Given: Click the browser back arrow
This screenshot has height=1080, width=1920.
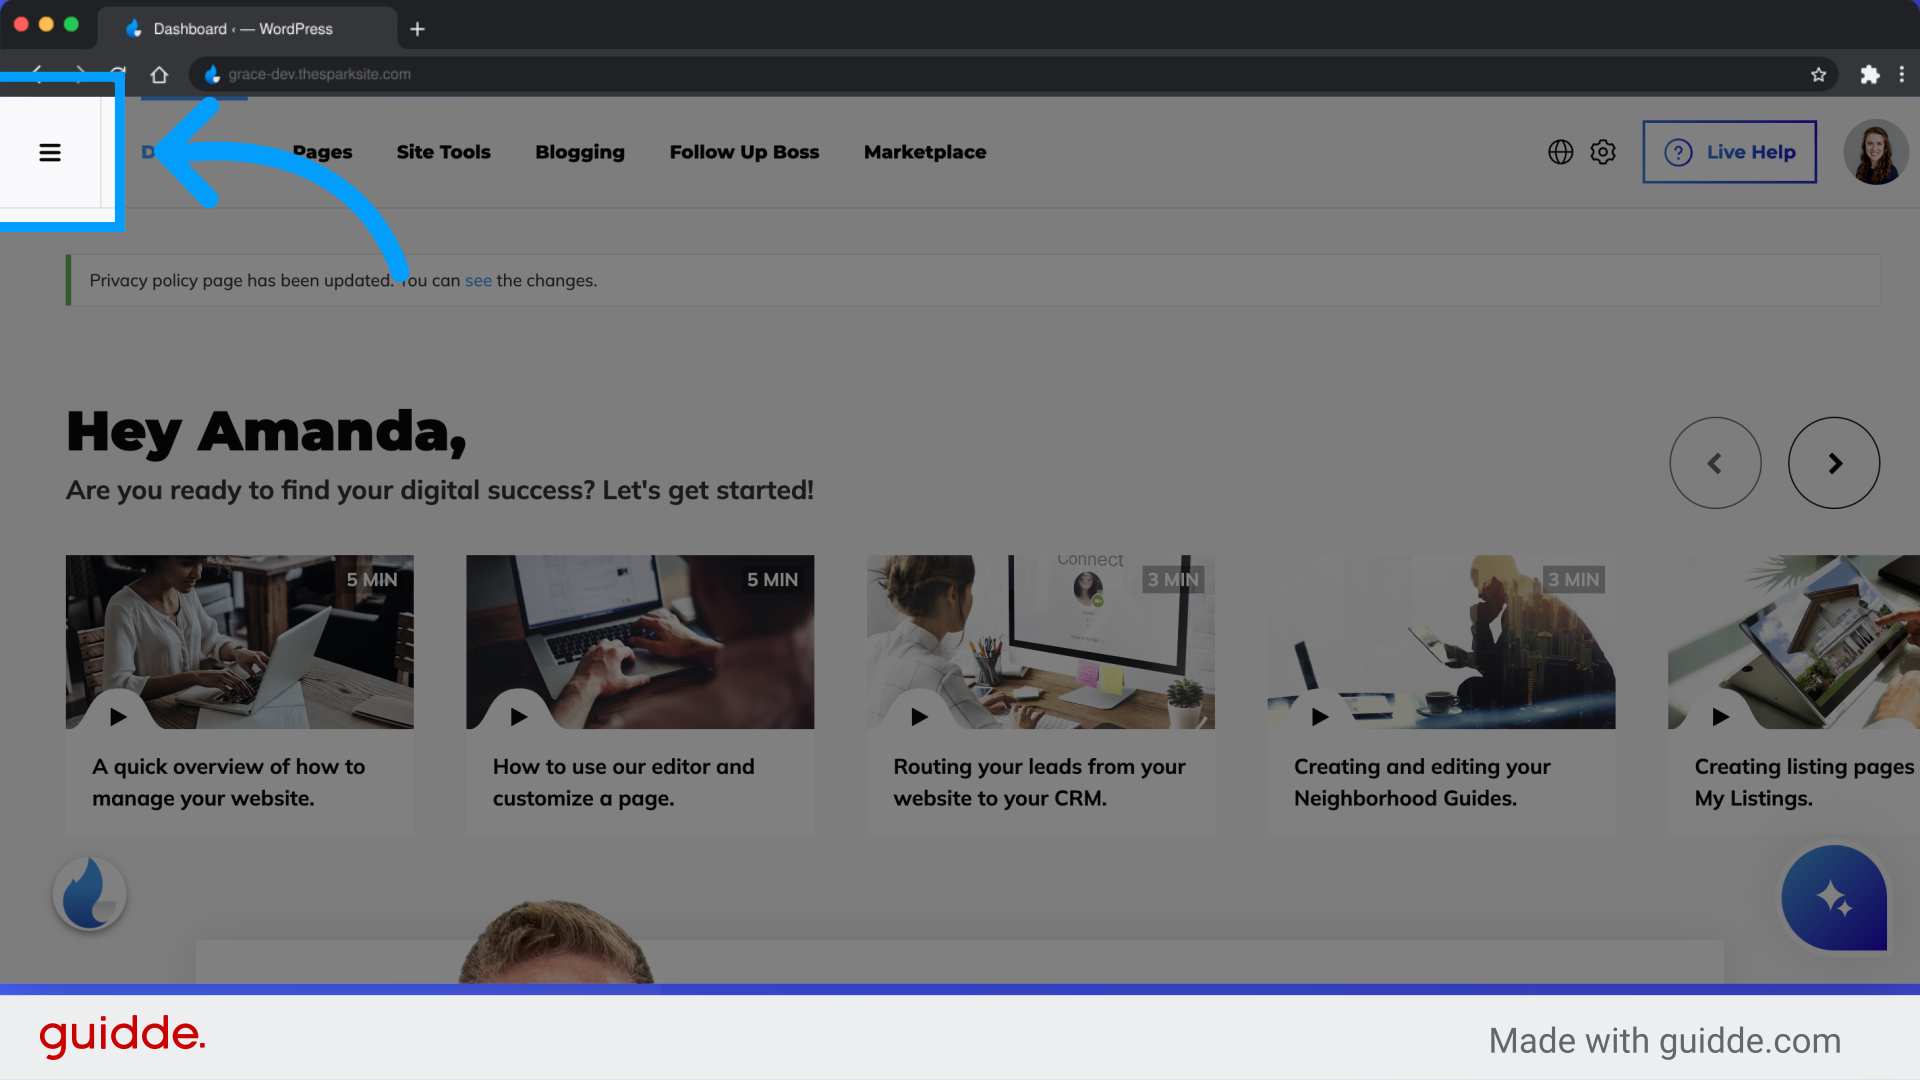Looking at the screenshot, I should tap(36, 74).
